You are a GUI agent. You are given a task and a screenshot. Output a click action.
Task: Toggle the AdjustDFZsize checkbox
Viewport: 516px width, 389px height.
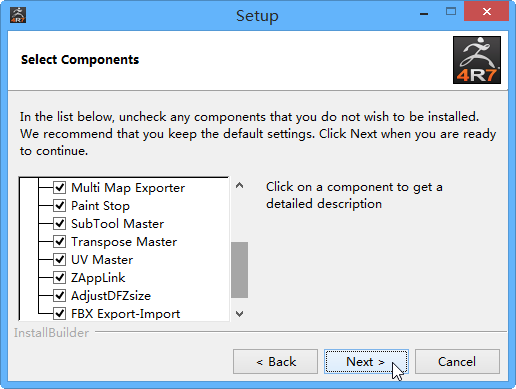click(x=59, y=295)
